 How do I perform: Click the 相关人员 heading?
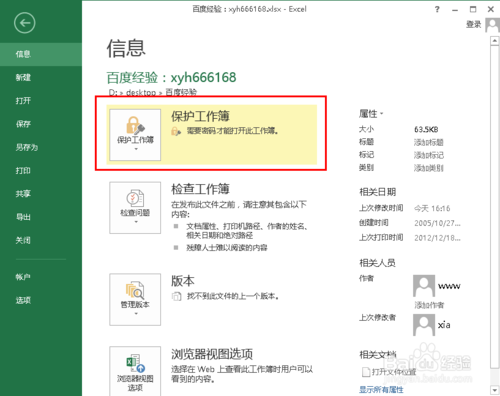click(377, 263)
